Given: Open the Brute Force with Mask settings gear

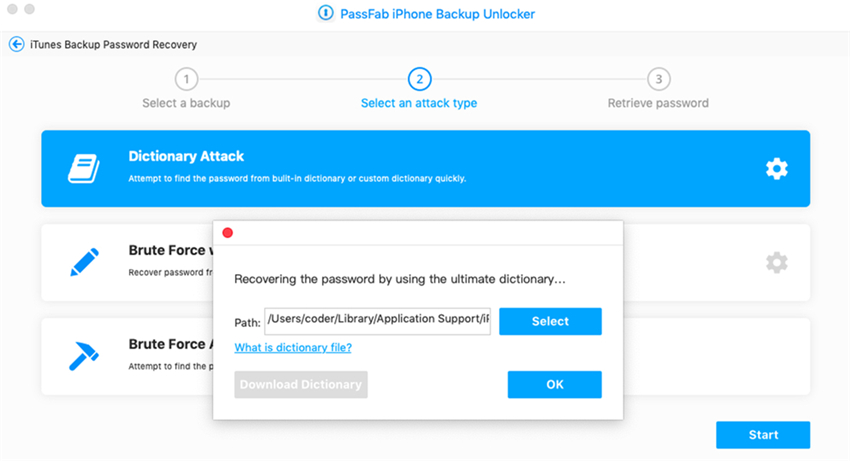Looking at the screenshot, I should tap(776, 262).
